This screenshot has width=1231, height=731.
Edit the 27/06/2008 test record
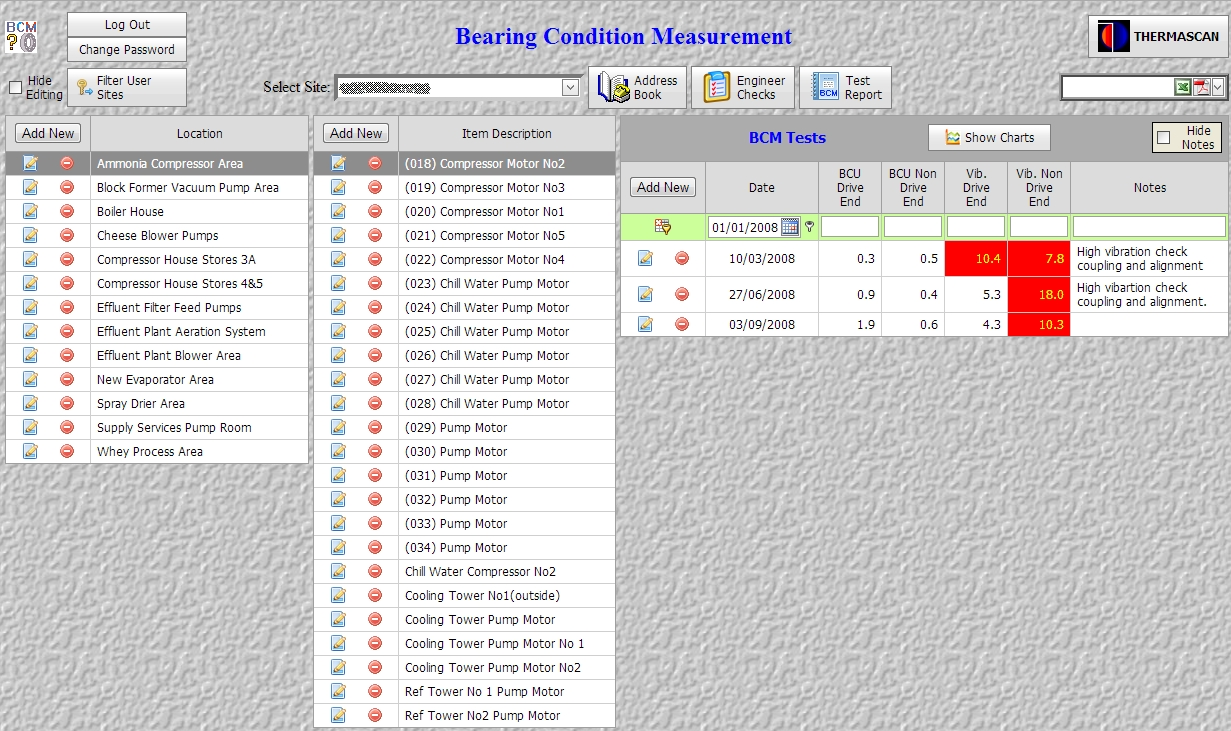[x=645, y=294]
